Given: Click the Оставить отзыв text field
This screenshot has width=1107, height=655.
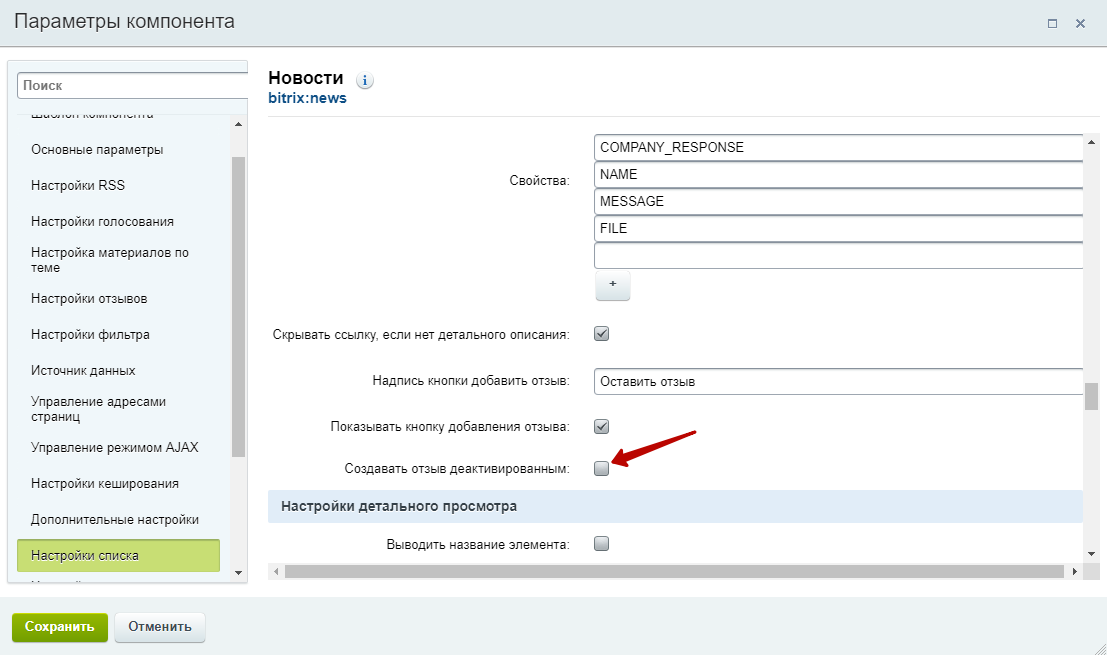Looking at the screenshot, I should (839, 382).
